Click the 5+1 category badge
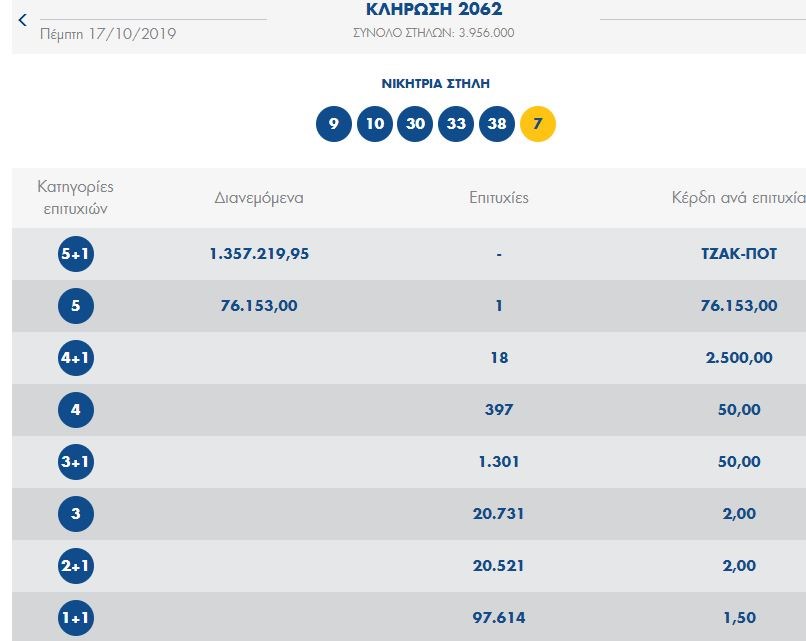This screenshot has height=641, width=806. (76, 254)
